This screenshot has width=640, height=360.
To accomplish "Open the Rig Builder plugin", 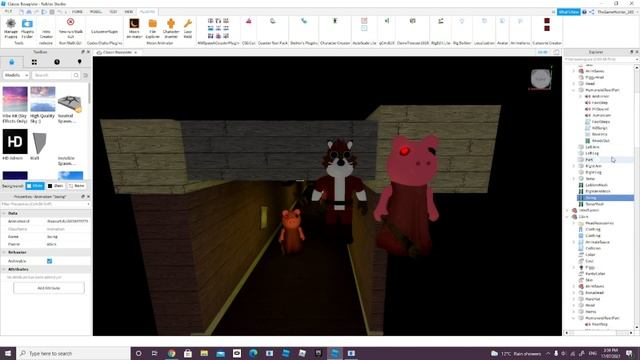I will (x=462, y=21).
